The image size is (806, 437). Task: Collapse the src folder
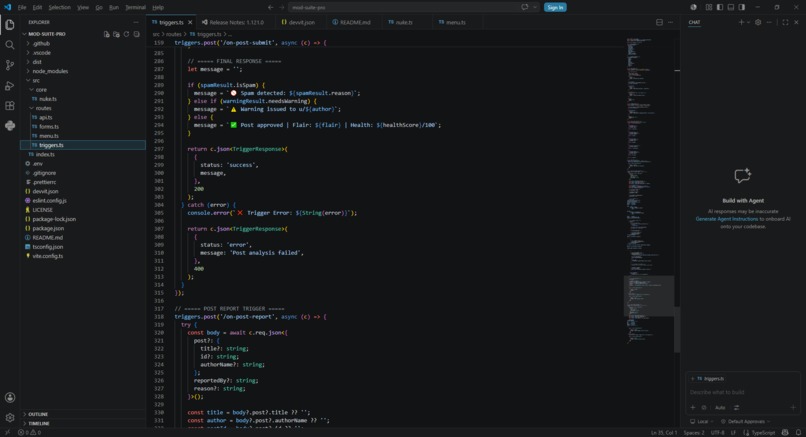[82, 80]
